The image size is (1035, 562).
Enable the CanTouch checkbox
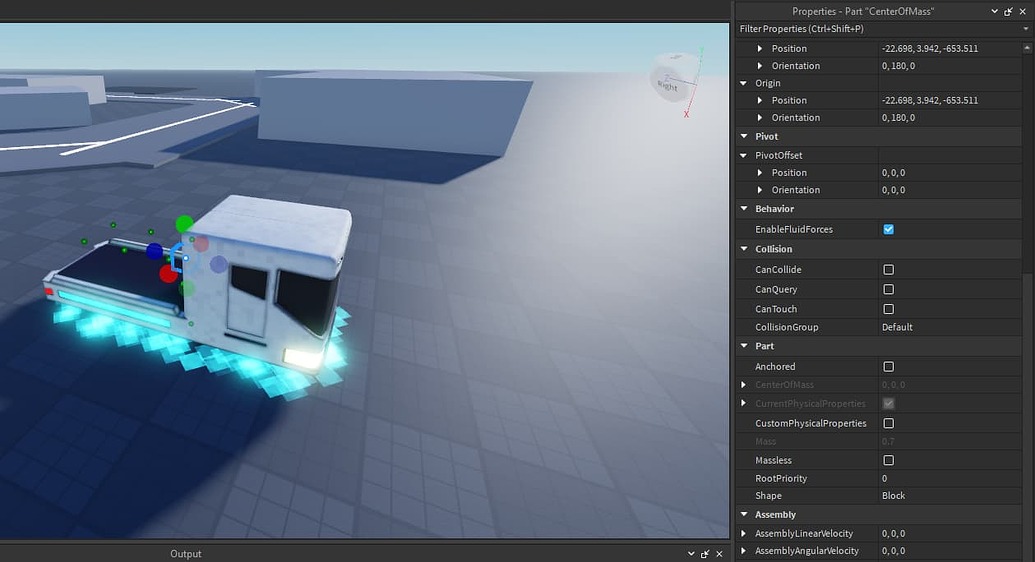[x=888, y=309]
